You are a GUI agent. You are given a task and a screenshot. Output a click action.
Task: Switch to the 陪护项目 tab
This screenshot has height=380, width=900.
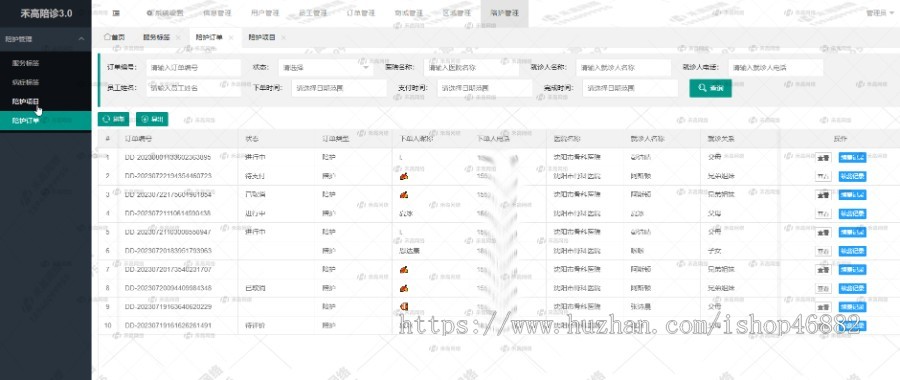(x=262, y=37)
